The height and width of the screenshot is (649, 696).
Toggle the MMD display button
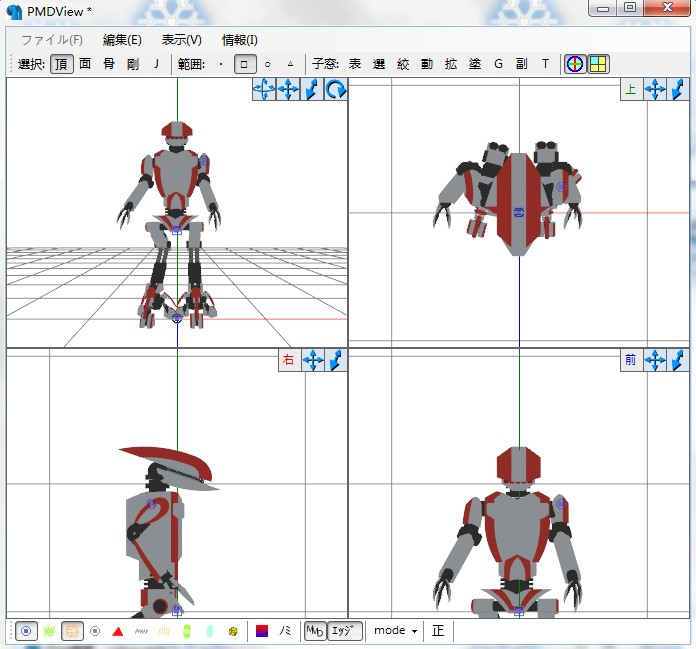pyautogui.click(x=315, y=631)
